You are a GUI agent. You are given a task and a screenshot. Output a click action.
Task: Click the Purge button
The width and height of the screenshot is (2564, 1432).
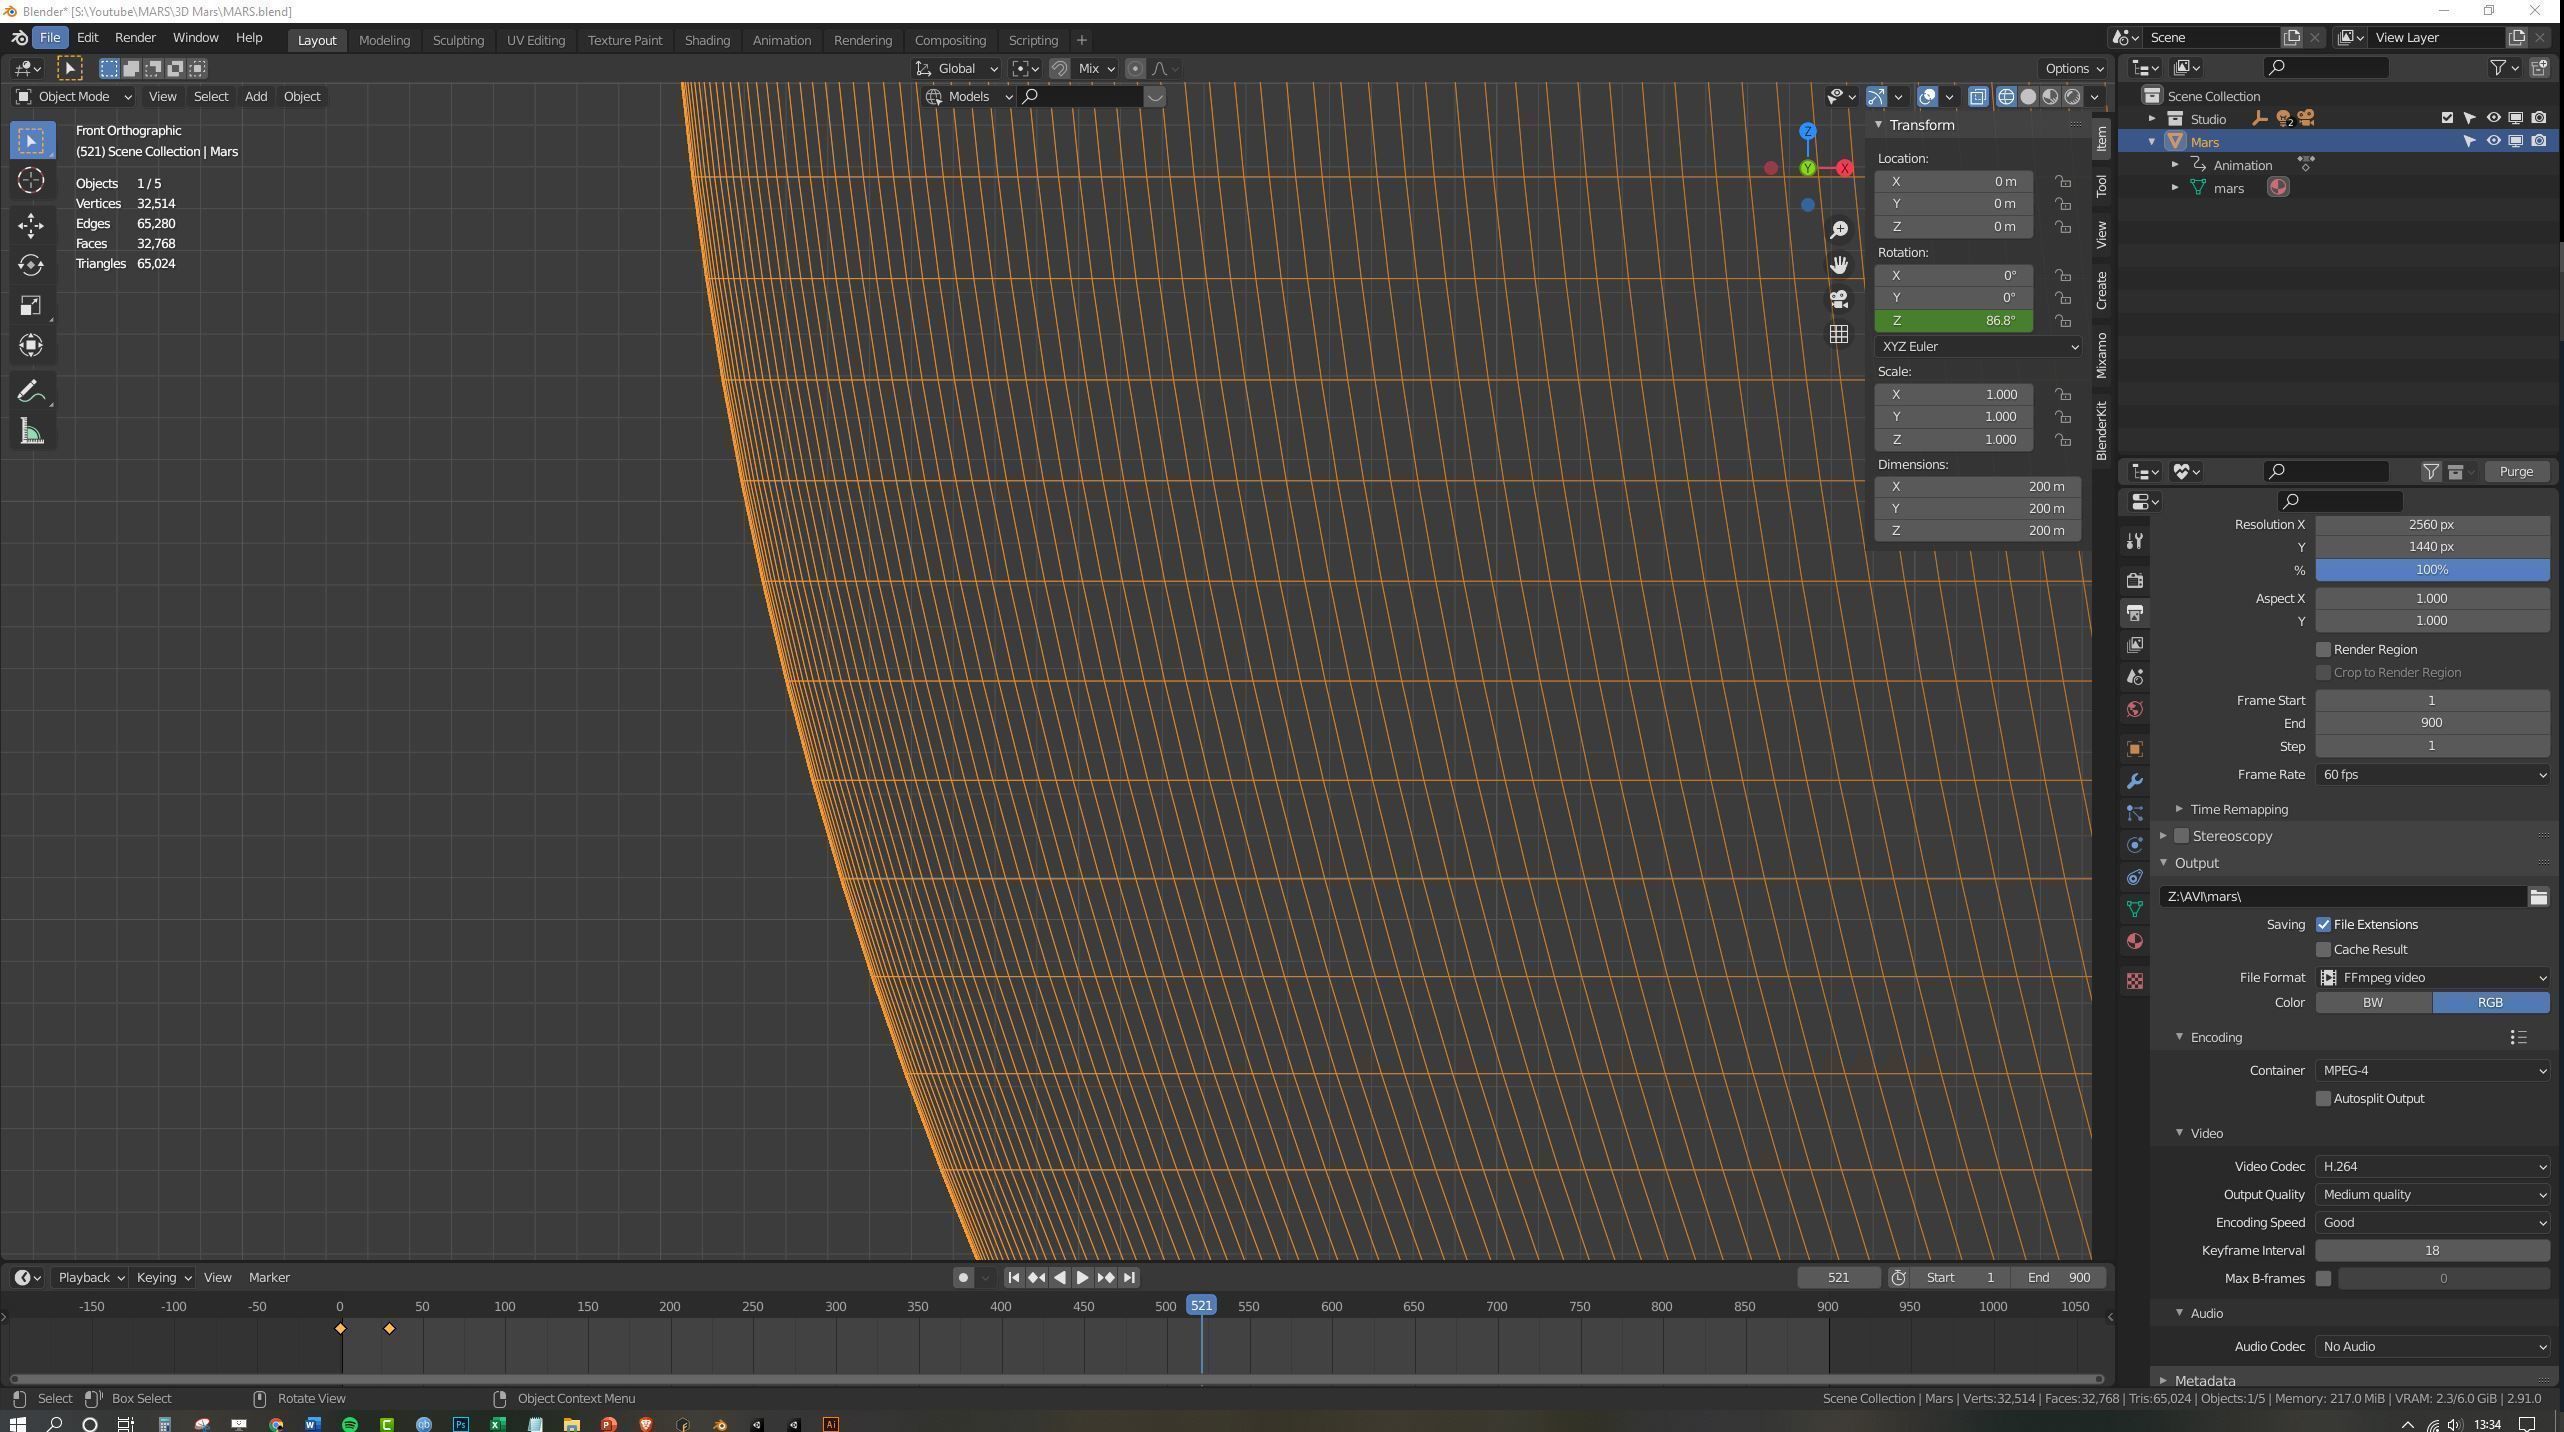click(2515, 471)
